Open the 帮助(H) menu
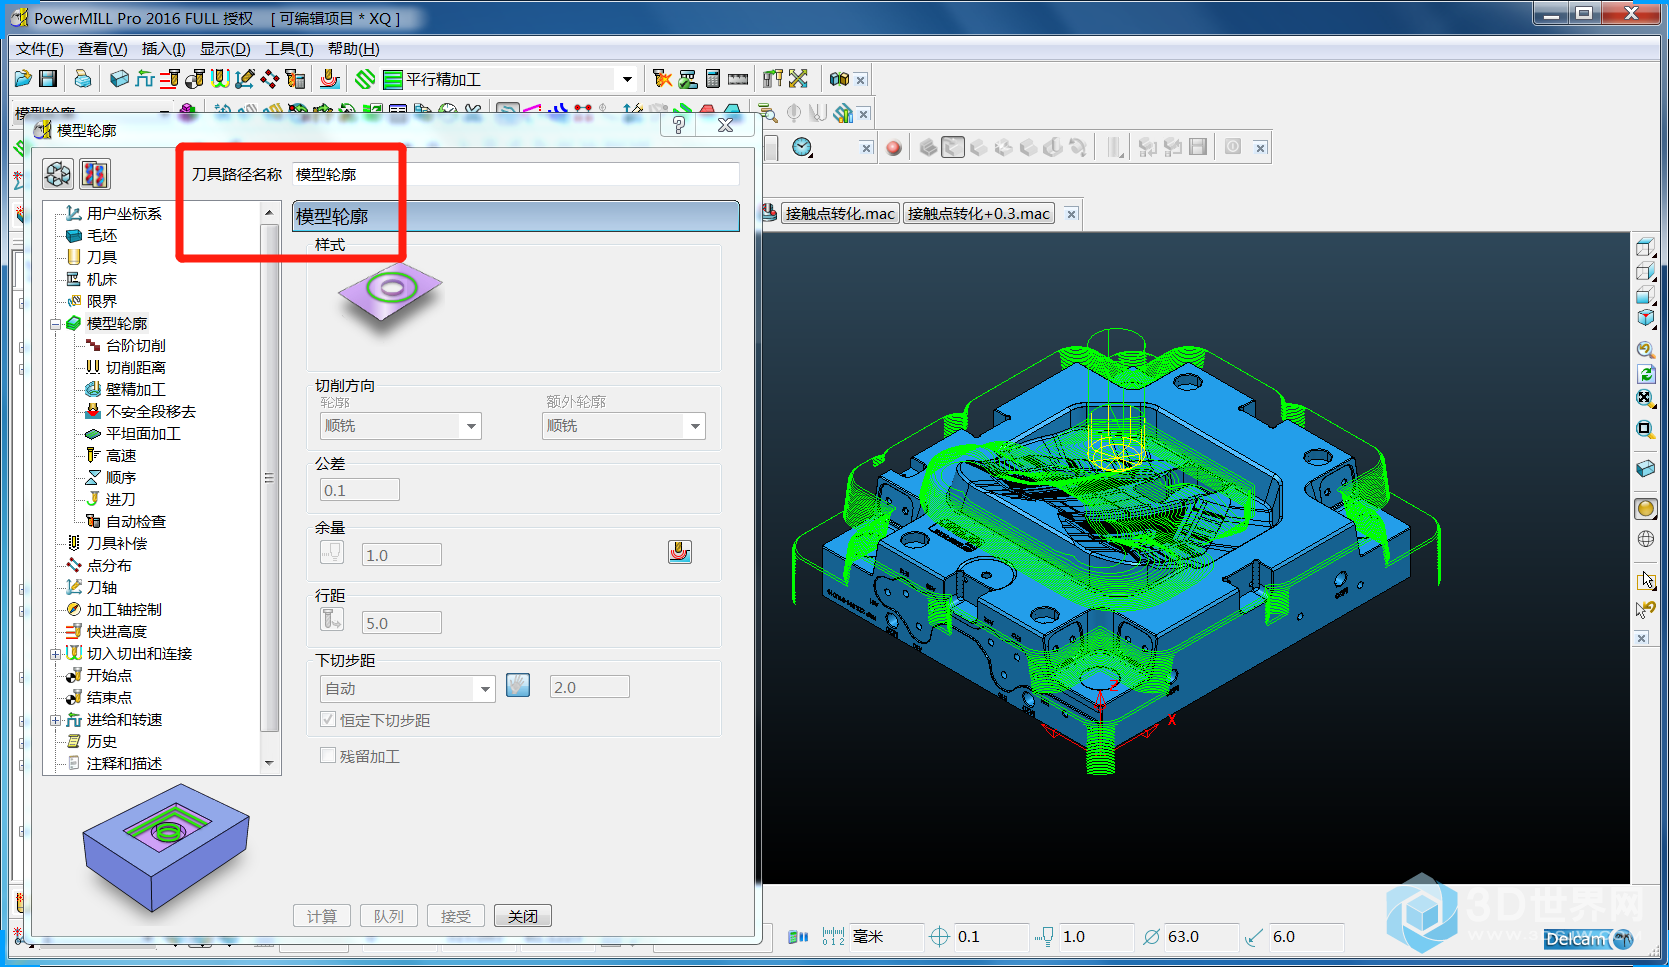 [354, 49]
